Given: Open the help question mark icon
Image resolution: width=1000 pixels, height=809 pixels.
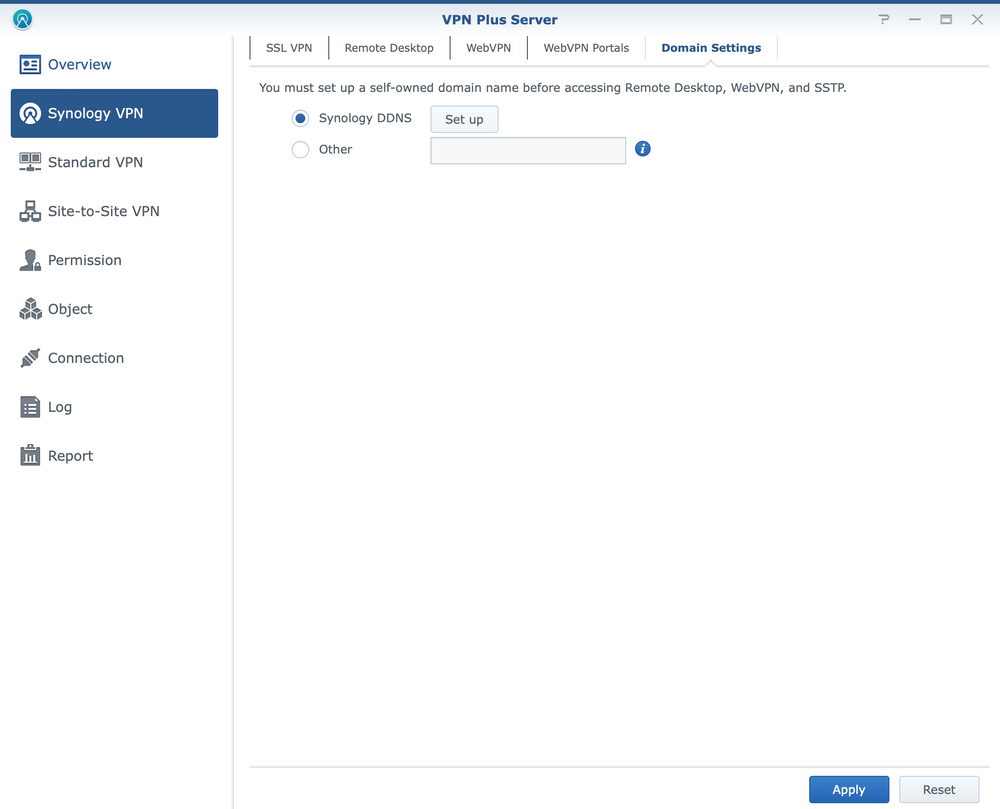Looking at the screenshot, I should pyautogui.click(x=884, y=20).
